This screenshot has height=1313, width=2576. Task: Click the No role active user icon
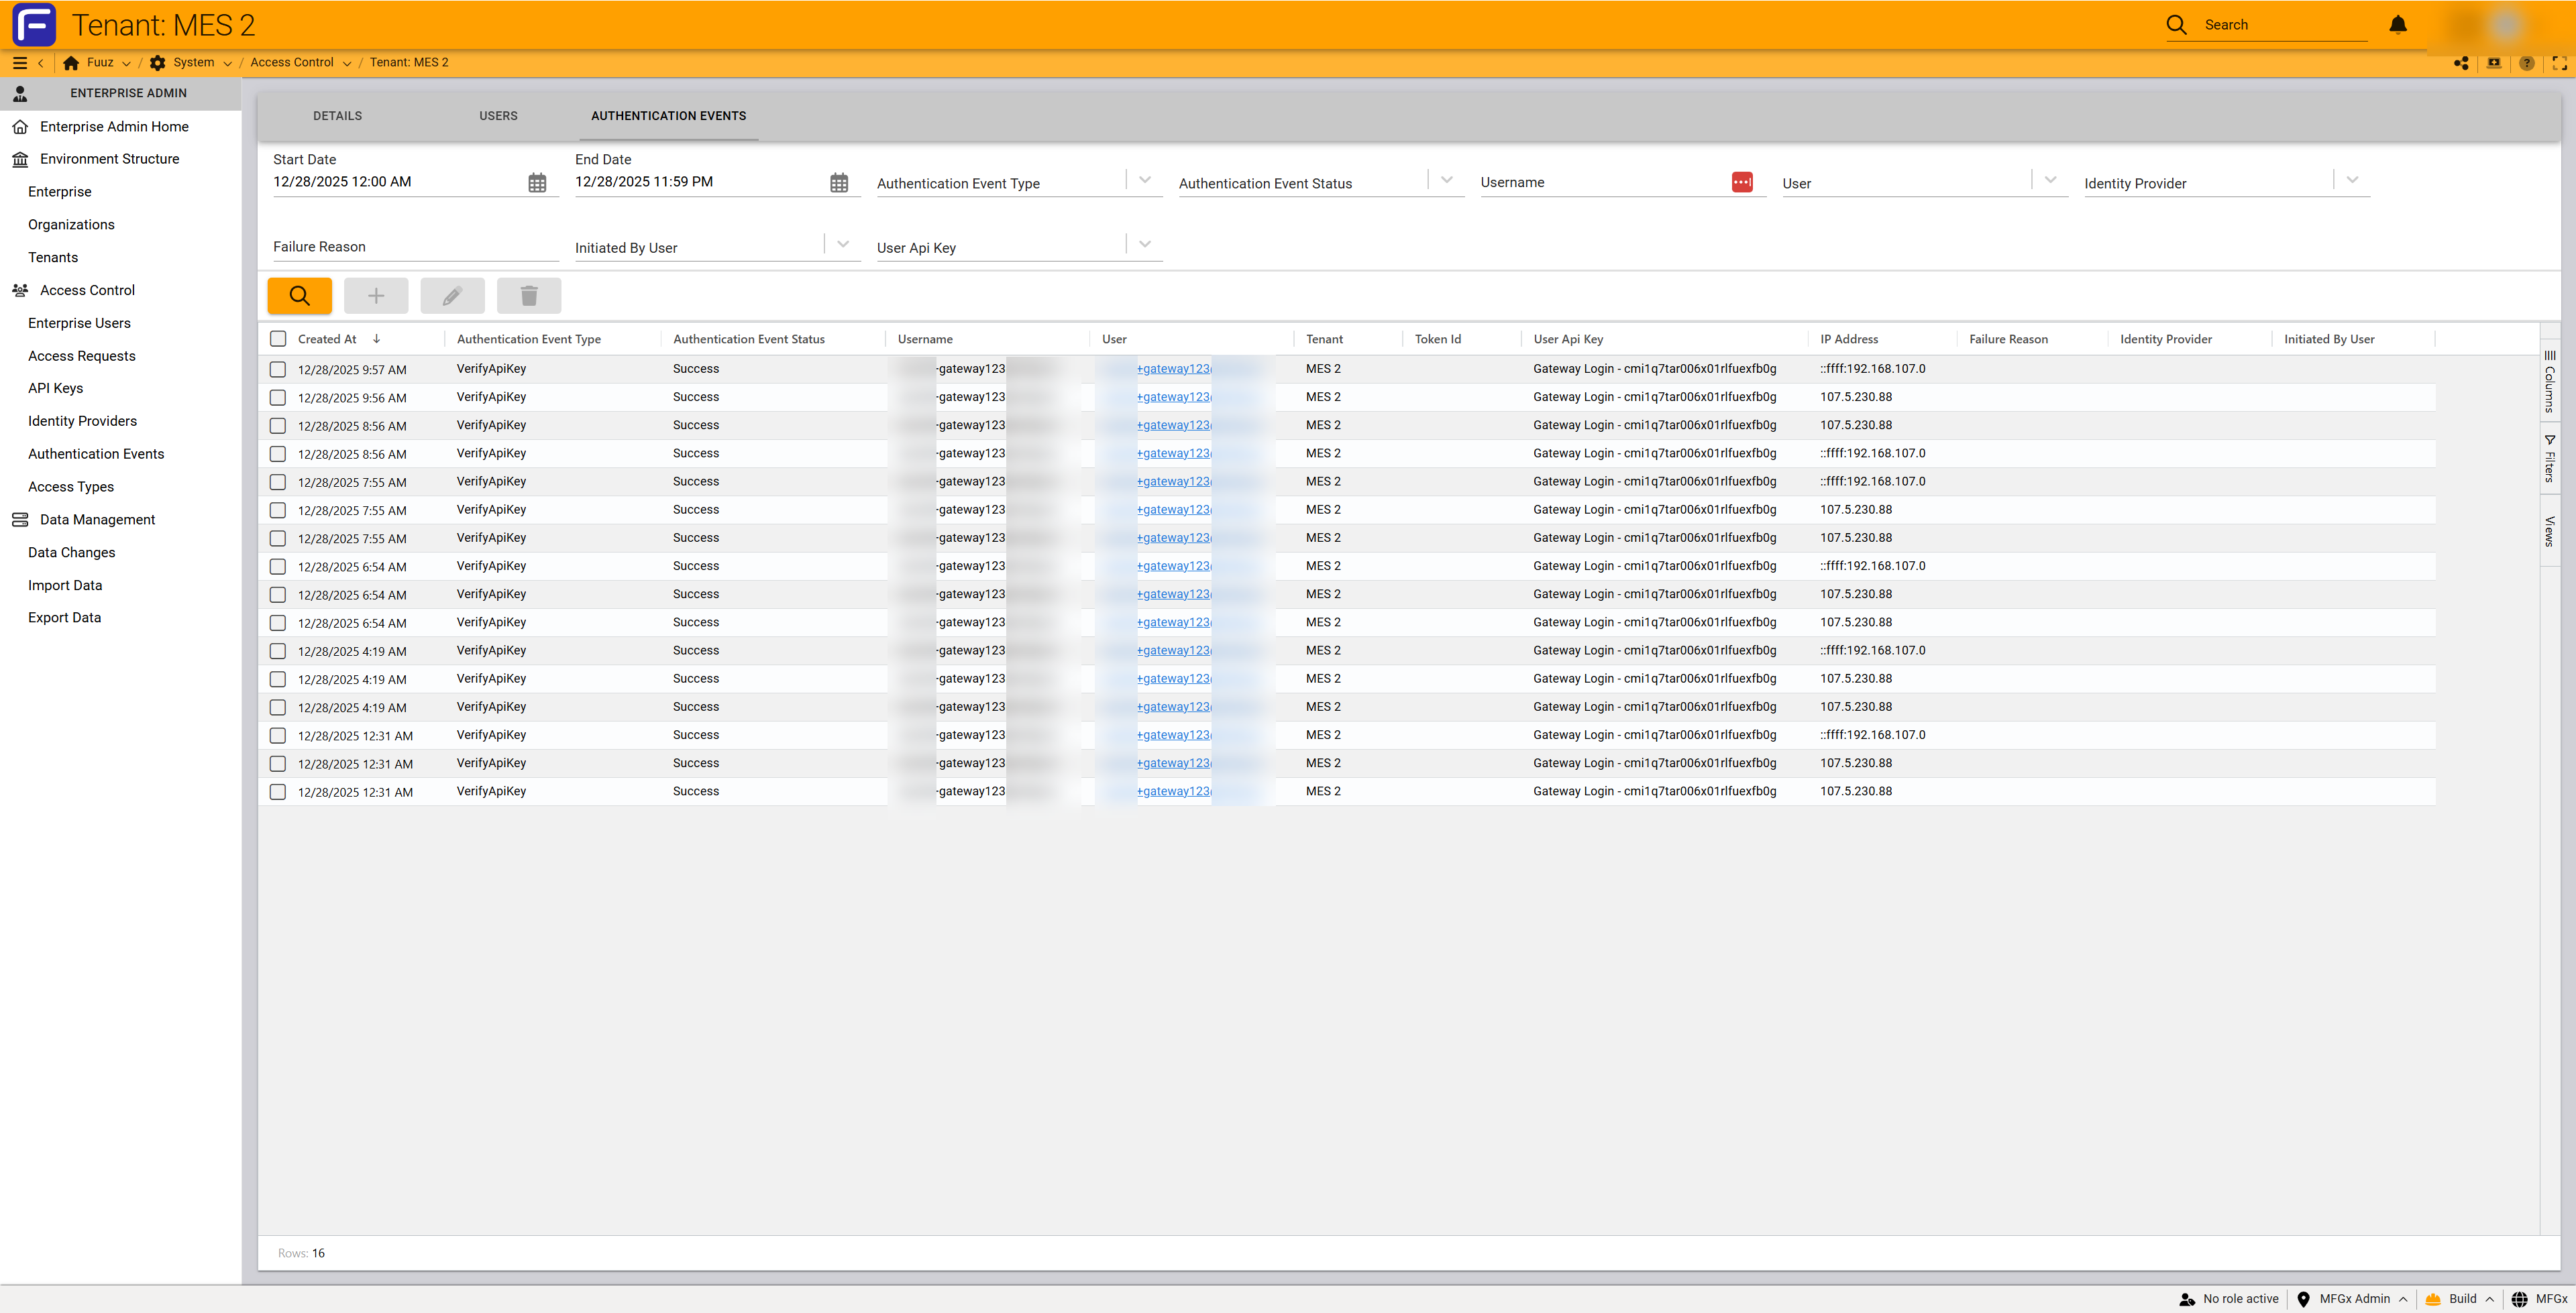click(x=2187, y=1299)
